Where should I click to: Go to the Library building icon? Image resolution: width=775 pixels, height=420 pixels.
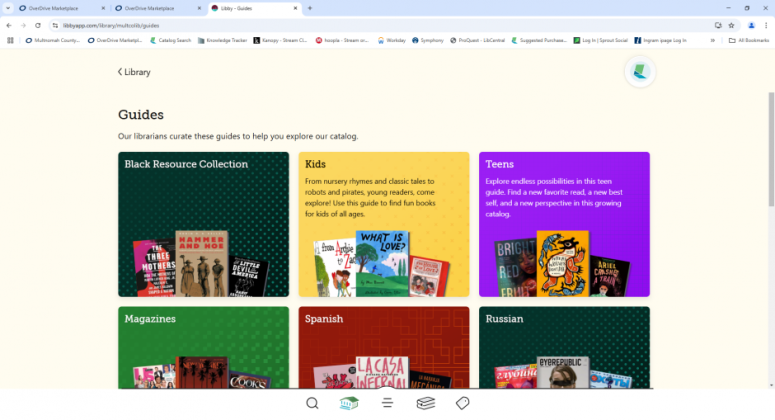coord(349,403)
